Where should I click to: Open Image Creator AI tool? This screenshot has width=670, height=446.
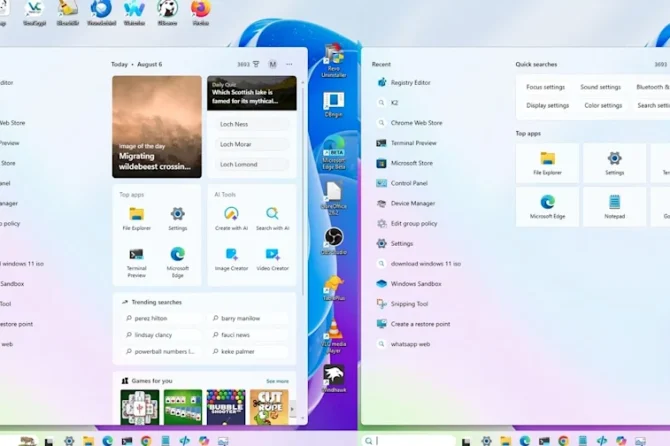231,259
